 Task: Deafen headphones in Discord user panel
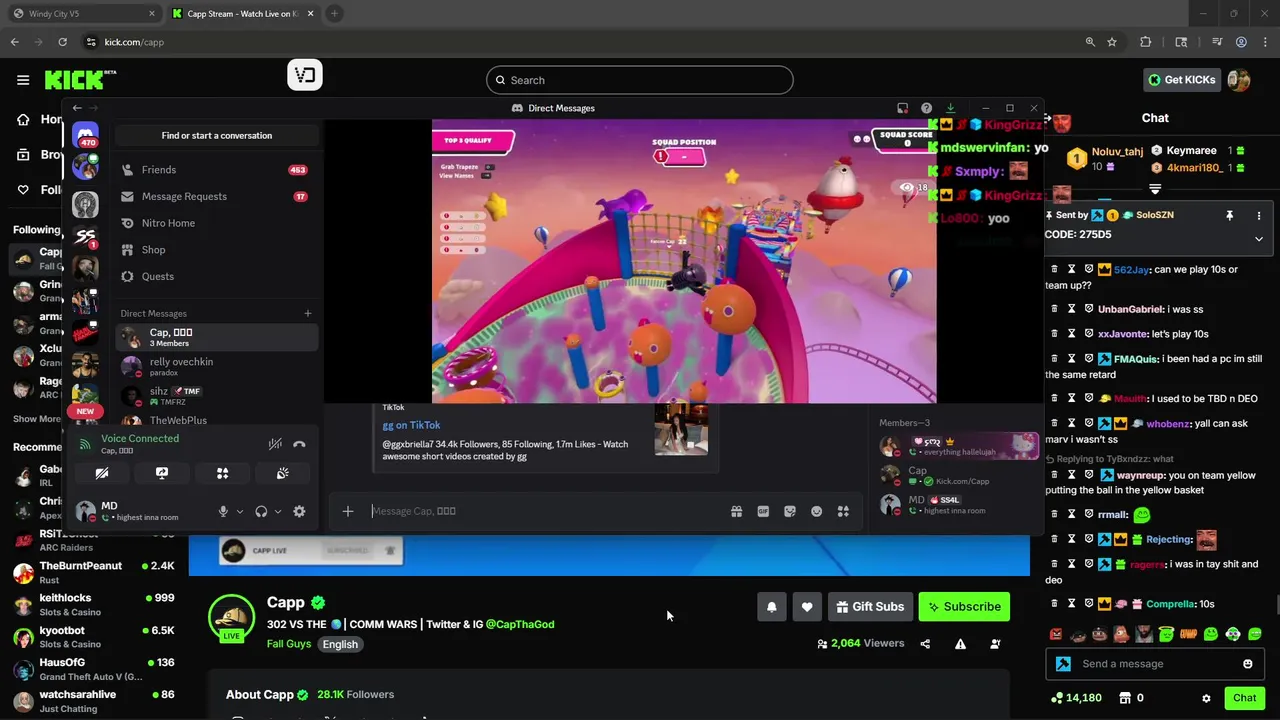(x=261, y=511)
